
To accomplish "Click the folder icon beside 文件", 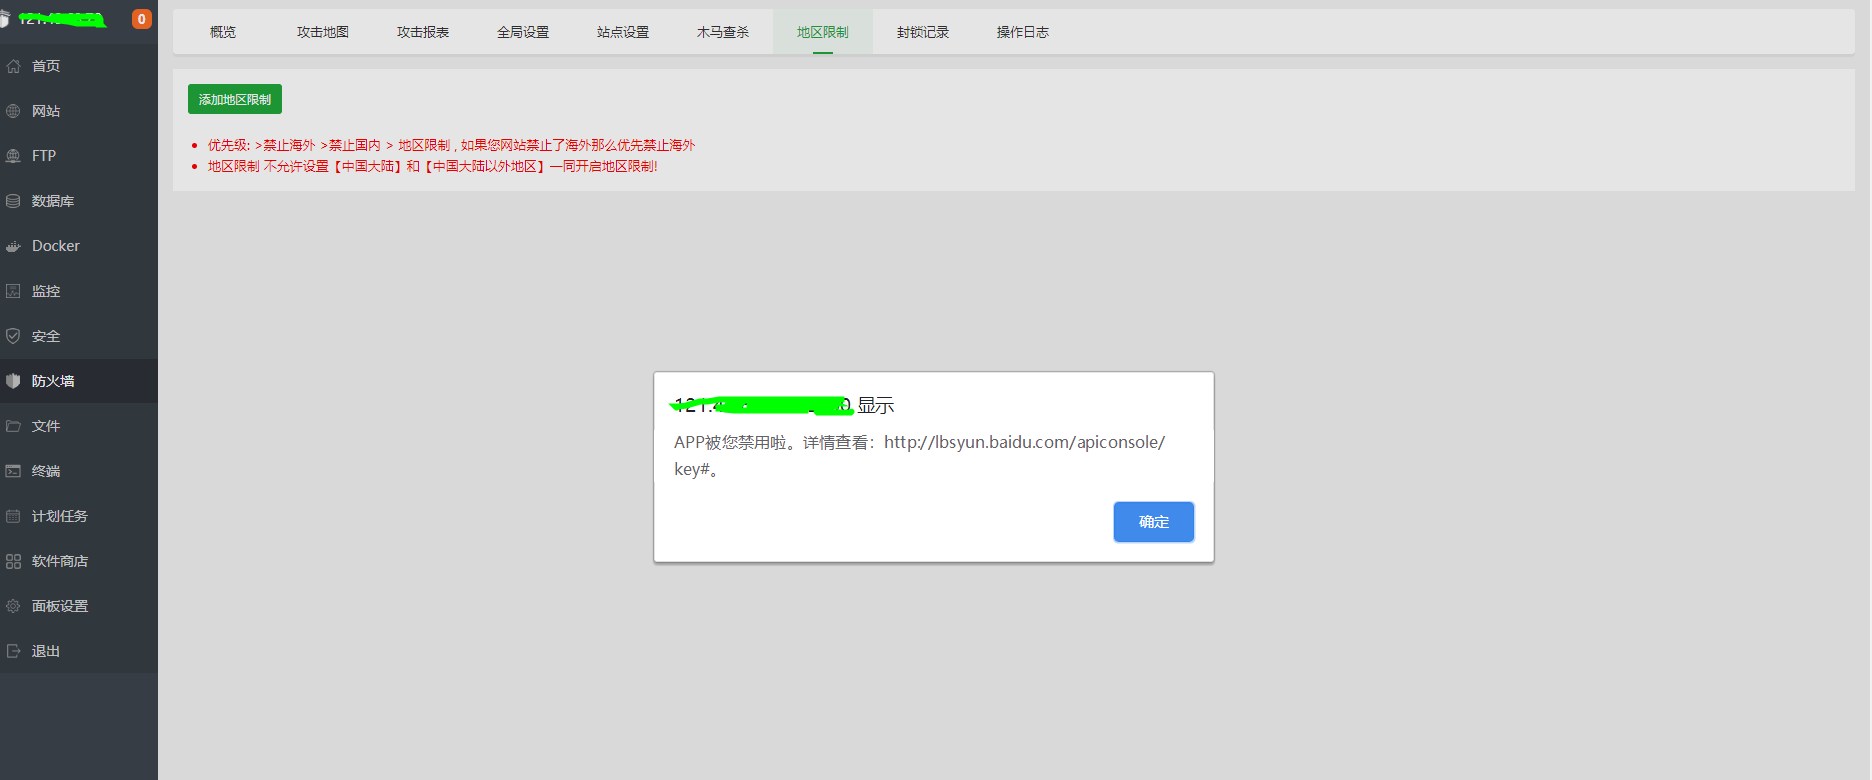I will pos(13,426).
